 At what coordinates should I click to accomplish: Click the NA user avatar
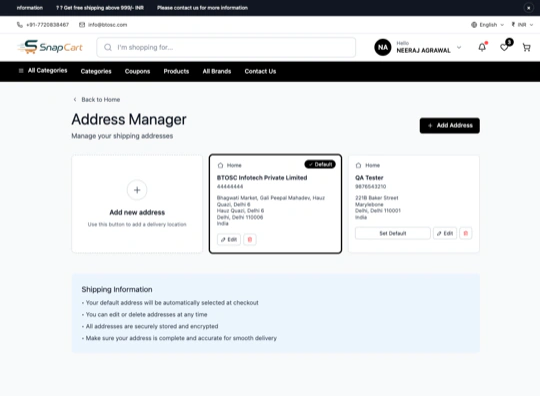click(x=383, y=48)
